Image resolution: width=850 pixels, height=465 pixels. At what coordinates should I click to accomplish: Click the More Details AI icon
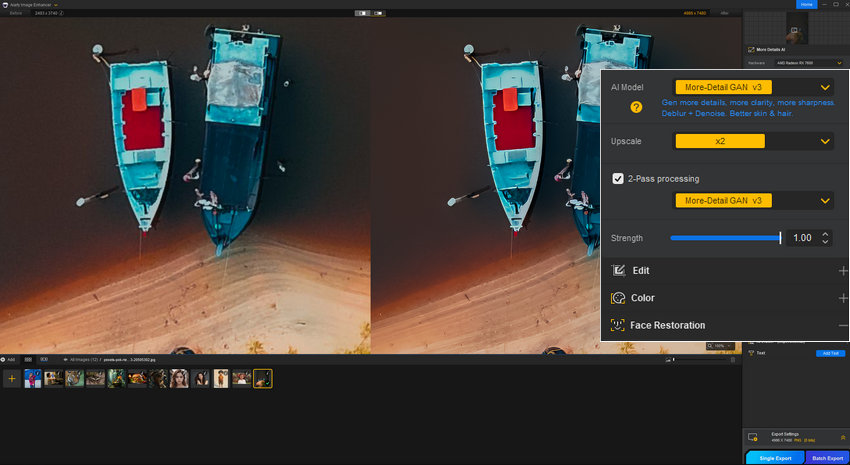pyautogui.click(x=751, y=49)
